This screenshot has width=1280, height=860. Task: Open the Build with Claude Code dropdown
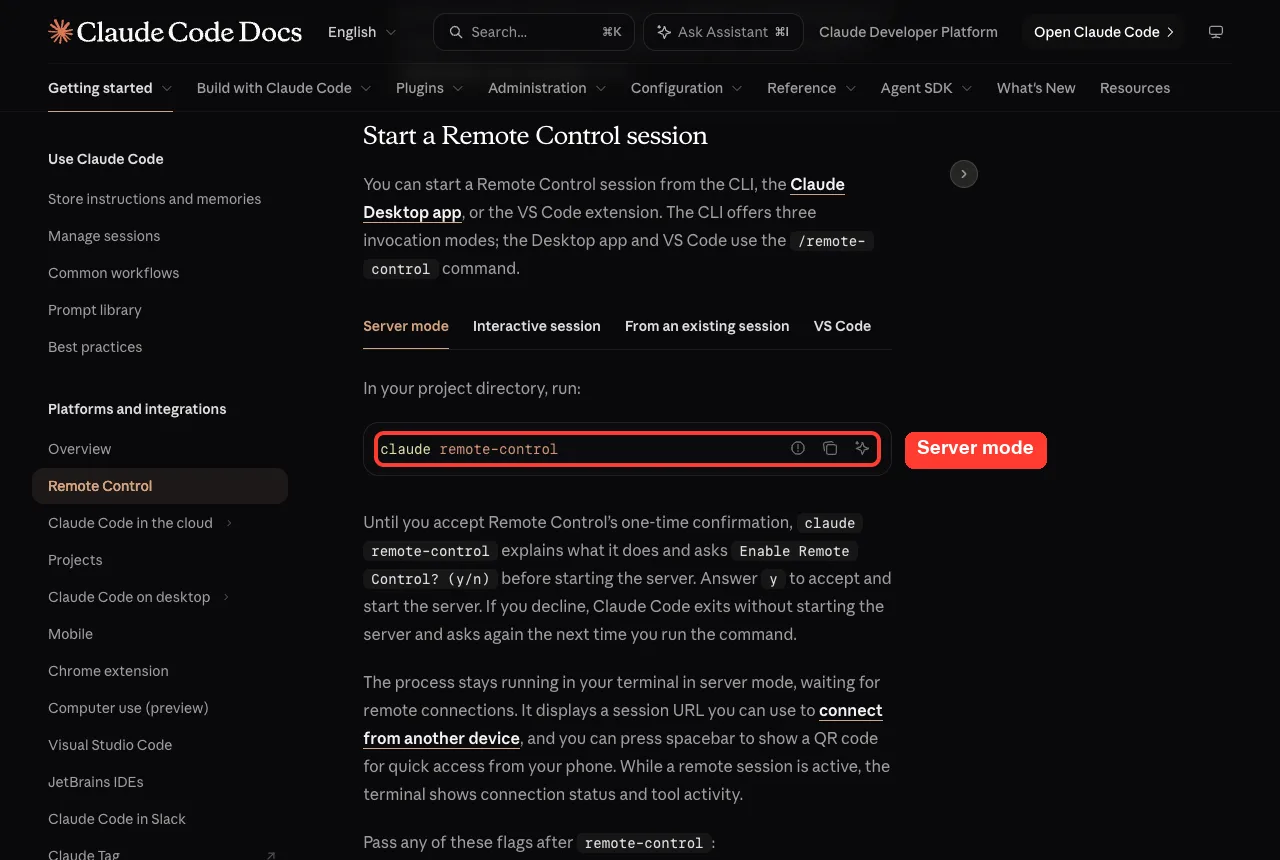click(284, 88)
